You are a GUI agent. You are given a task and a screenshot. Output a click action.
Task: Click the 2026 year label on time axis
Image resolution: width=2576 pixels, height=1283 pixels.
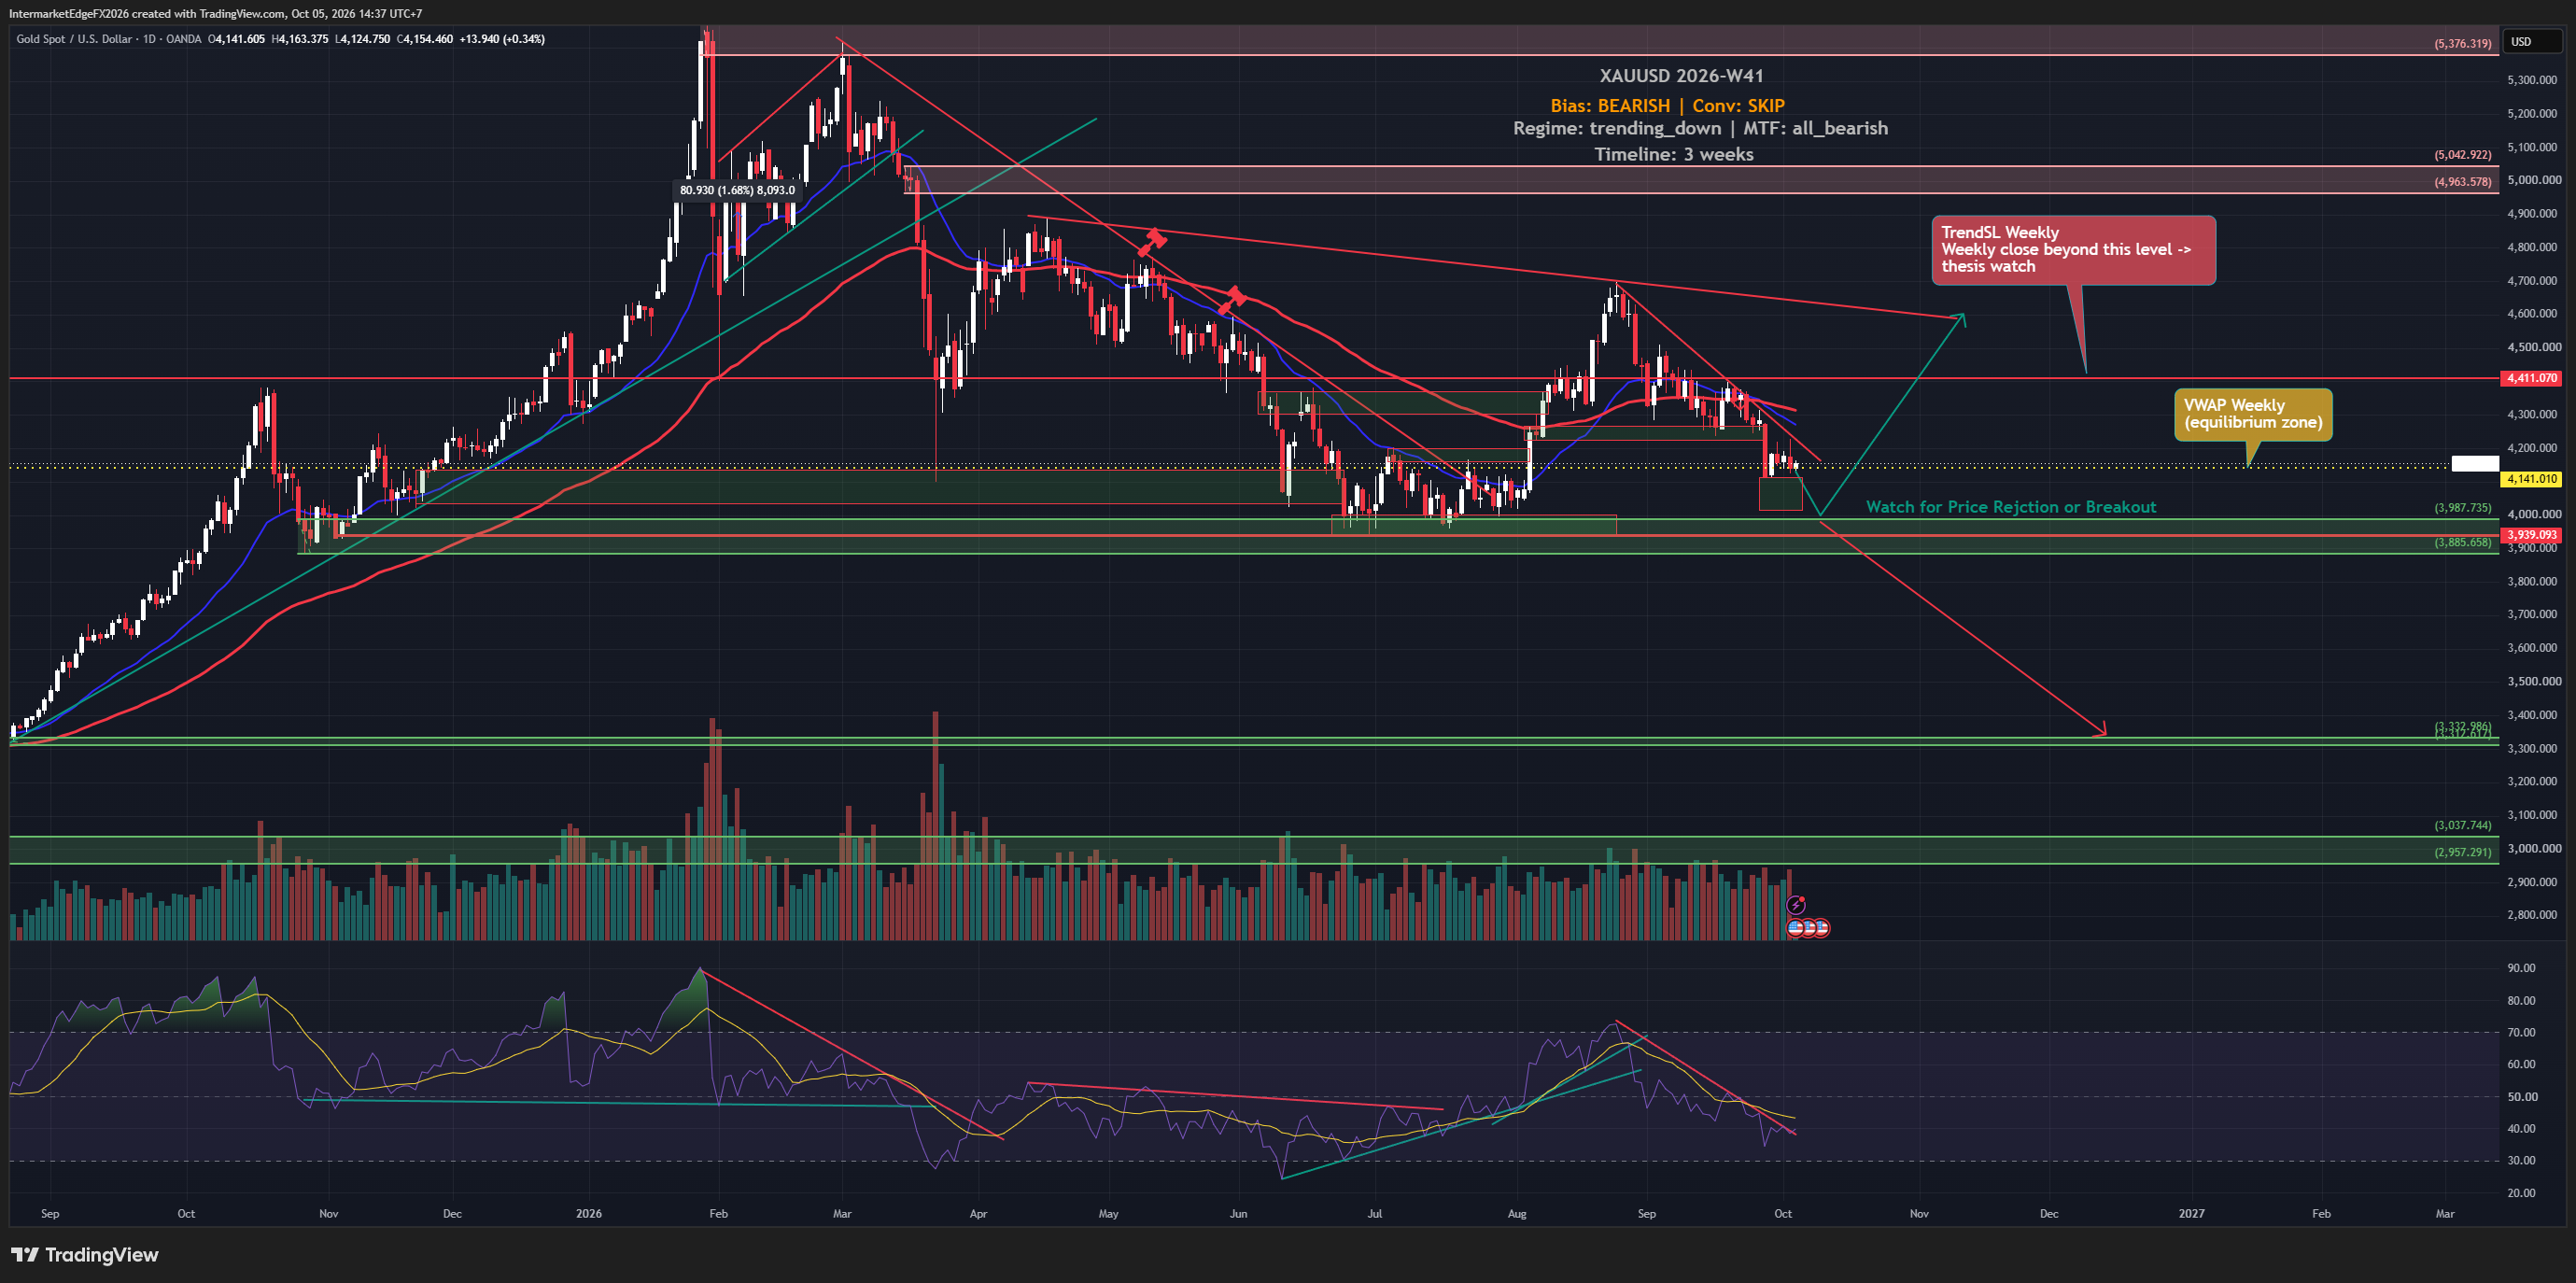click(x=589, y=1214)
